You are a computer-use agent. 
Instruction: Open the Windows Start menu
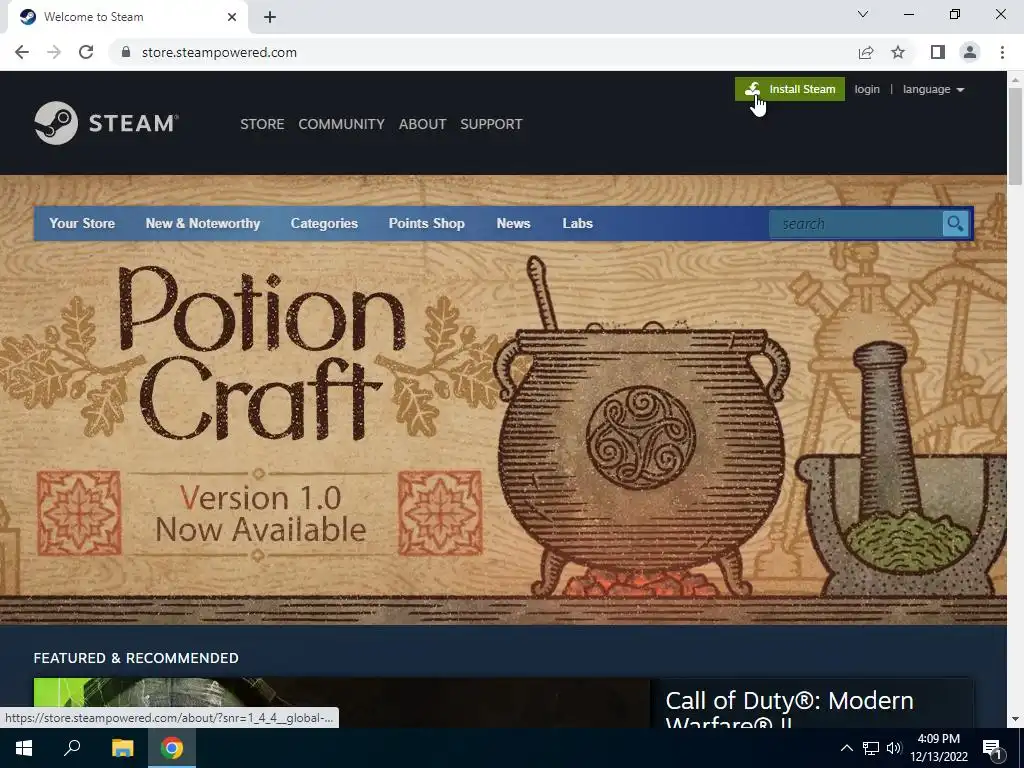[24, 748]
